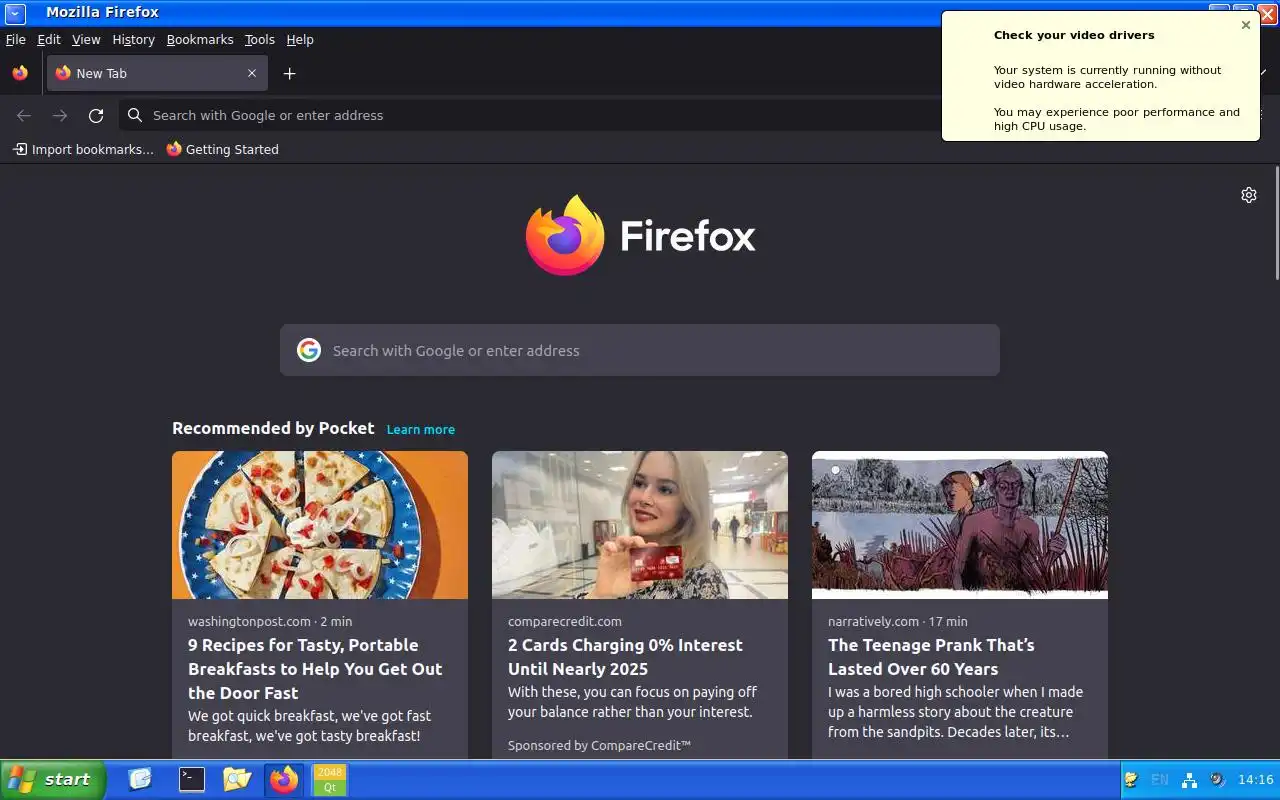Click Sponsored by CompareCredit text

click(599, 745)
